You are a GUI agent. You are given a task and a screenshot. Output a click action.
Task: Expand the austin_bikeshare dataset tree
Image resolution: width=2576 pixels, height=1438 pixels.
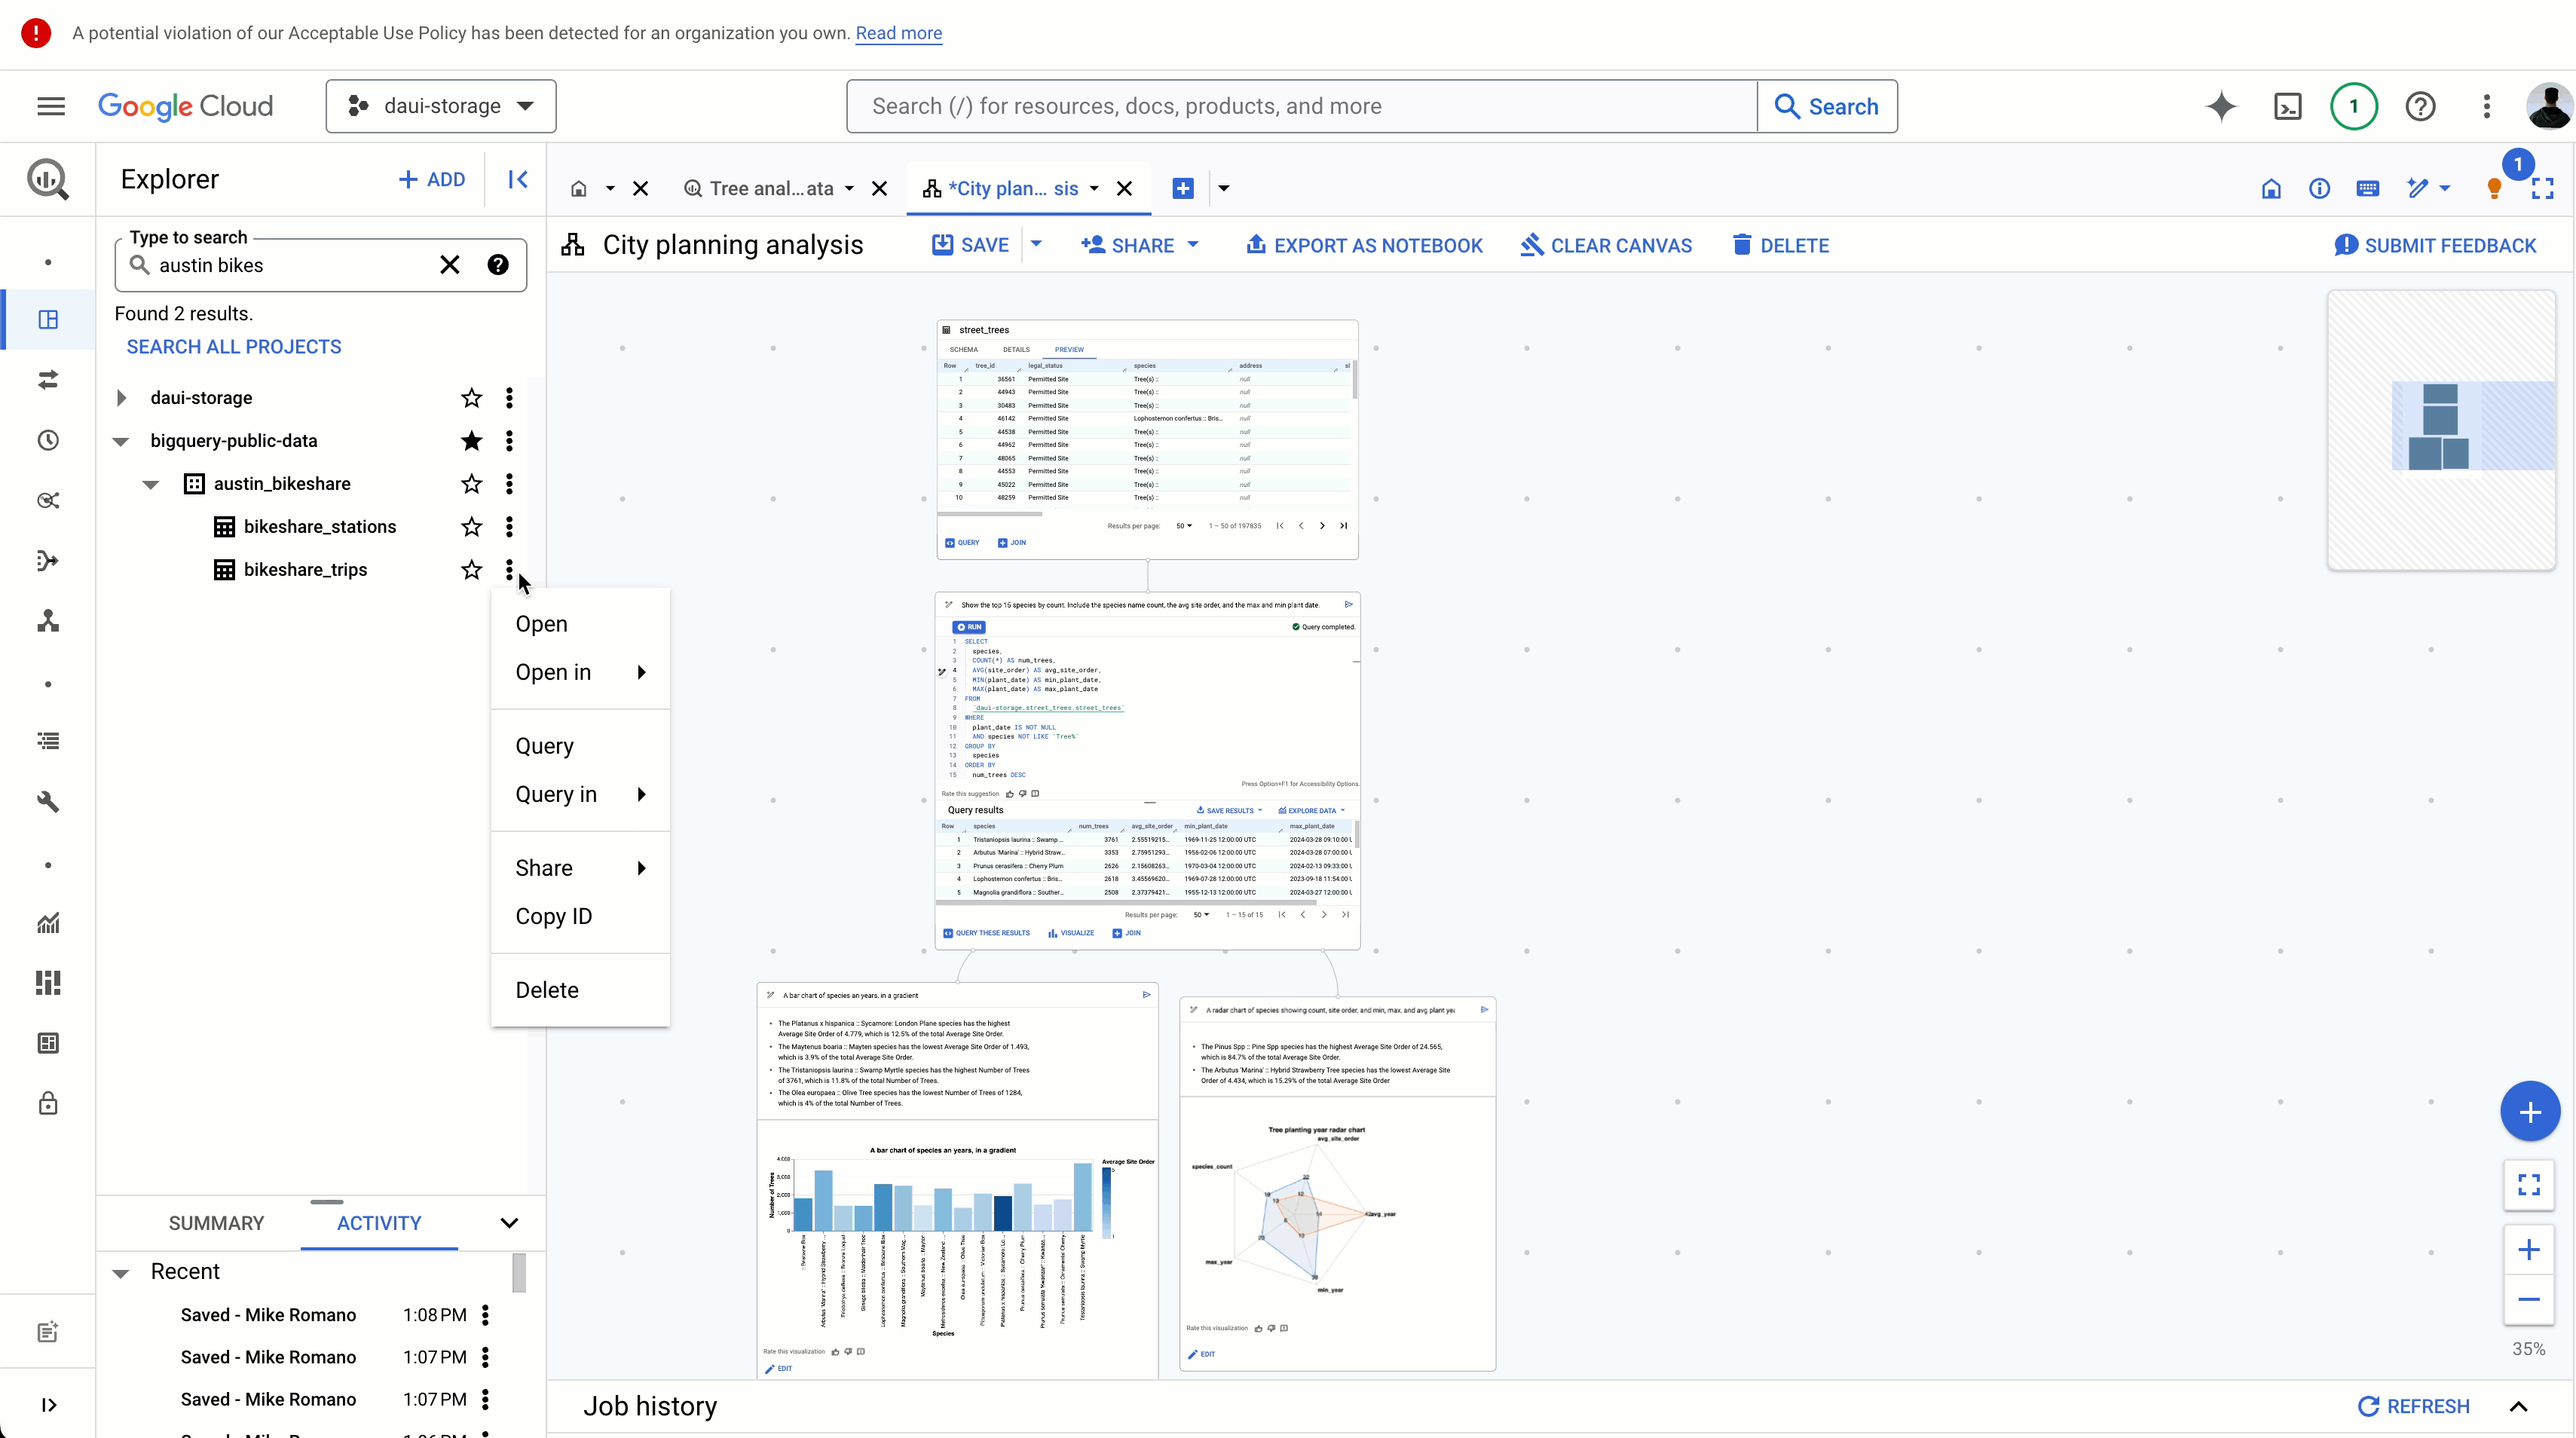tap(151, 483)
